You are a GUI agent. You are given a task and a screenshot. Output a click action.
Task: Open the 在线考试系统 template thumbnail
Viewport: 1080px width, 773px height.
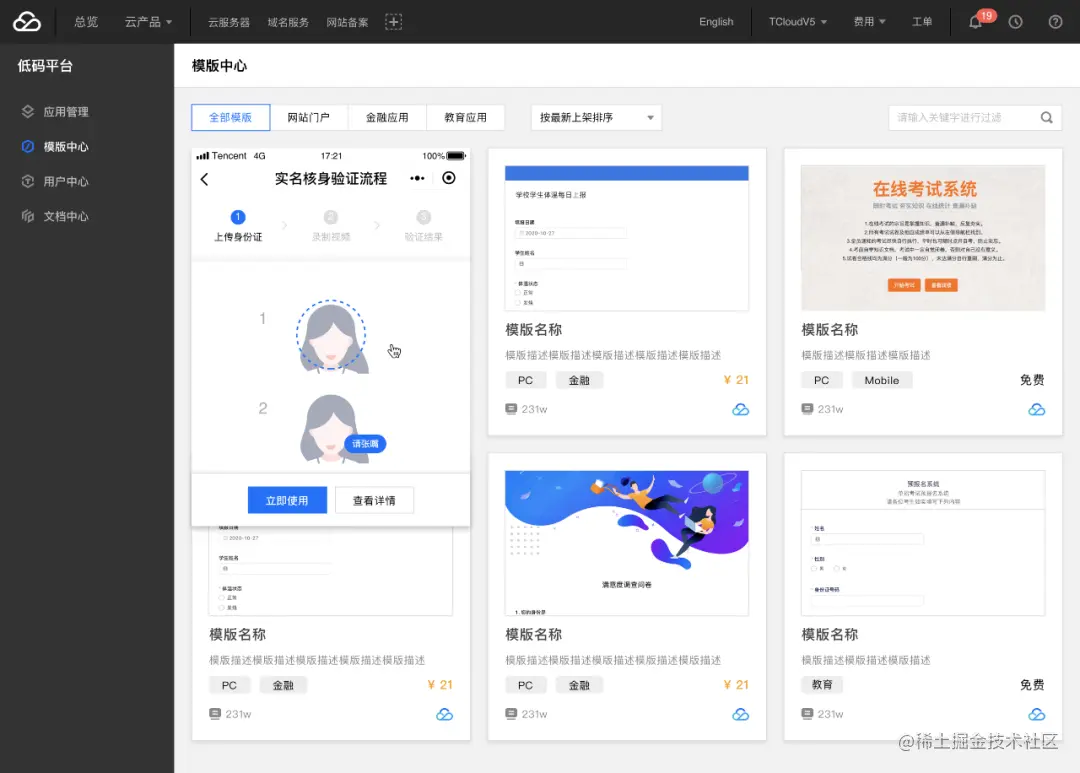click(923, 238)
